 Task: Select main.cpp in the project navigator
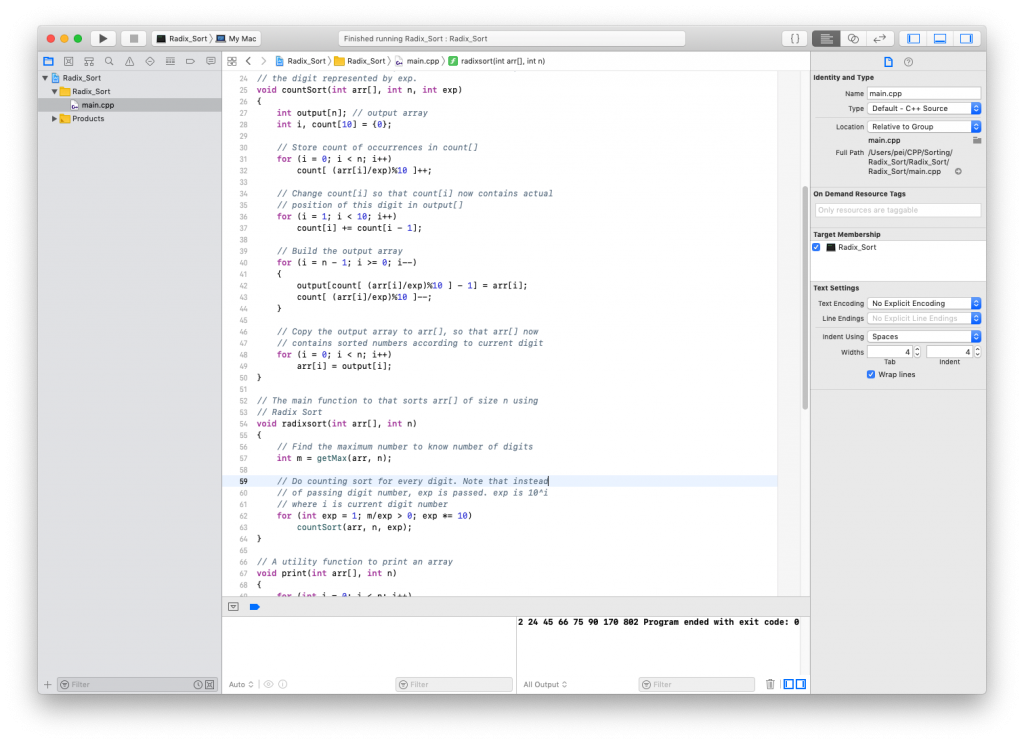click(97, 105)
